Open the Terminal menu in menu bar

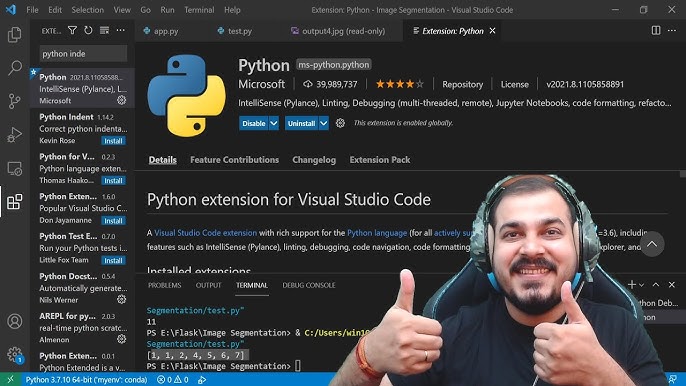[x=199, y=10]
